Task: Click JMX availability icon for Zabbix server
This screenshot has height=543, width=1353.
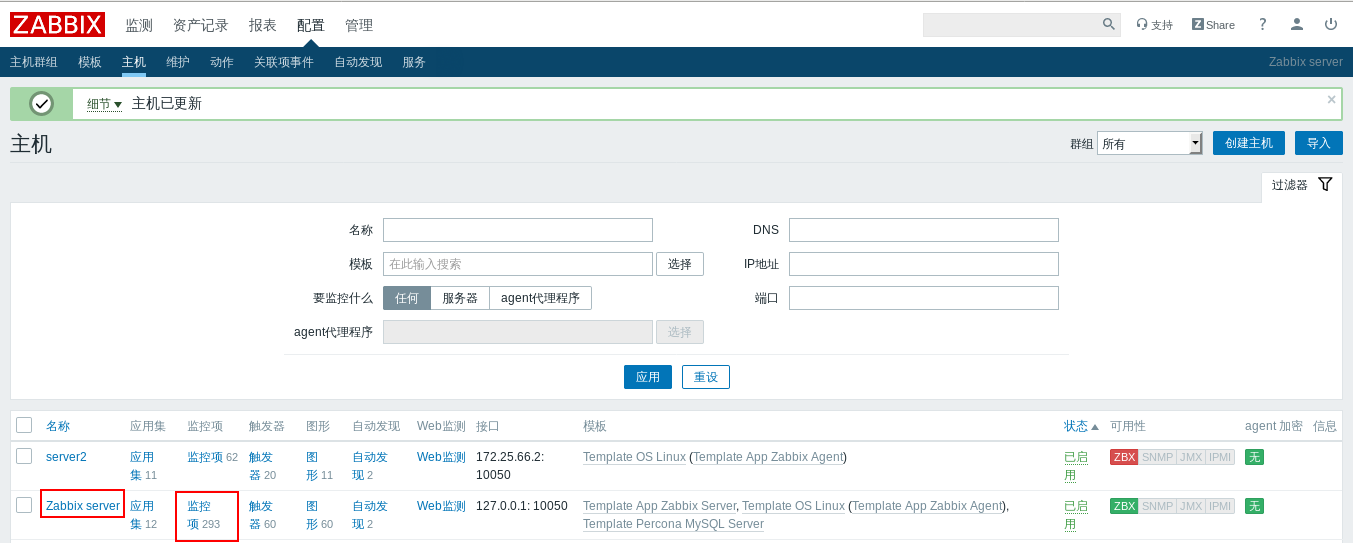Action: coord(1191,506)
